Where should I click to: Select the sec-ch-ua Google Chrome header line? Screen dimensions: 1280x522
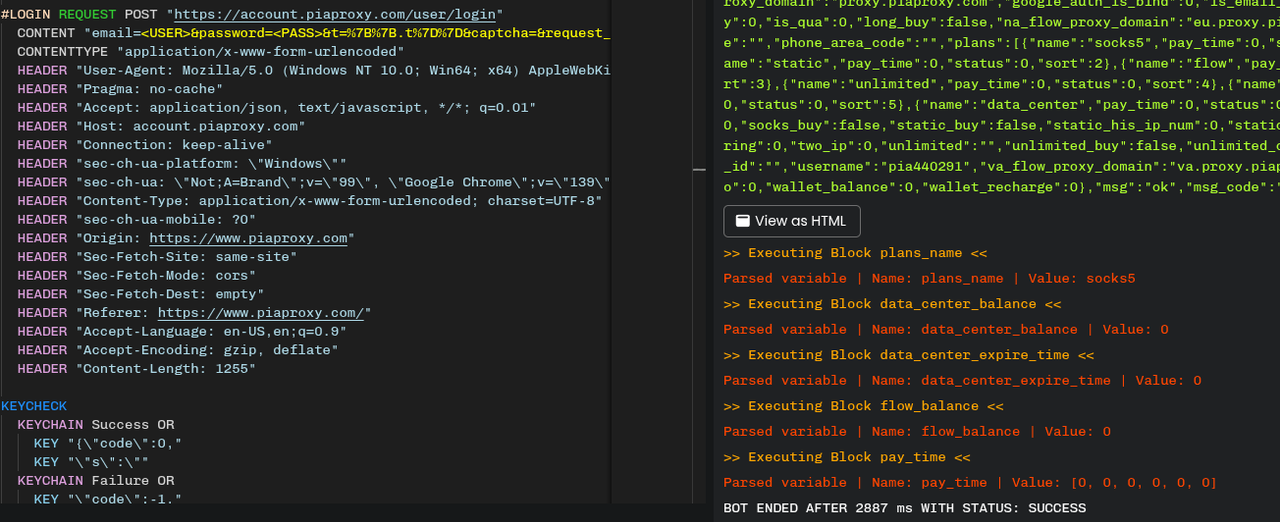pyautogui.click(x=313, y=182)
